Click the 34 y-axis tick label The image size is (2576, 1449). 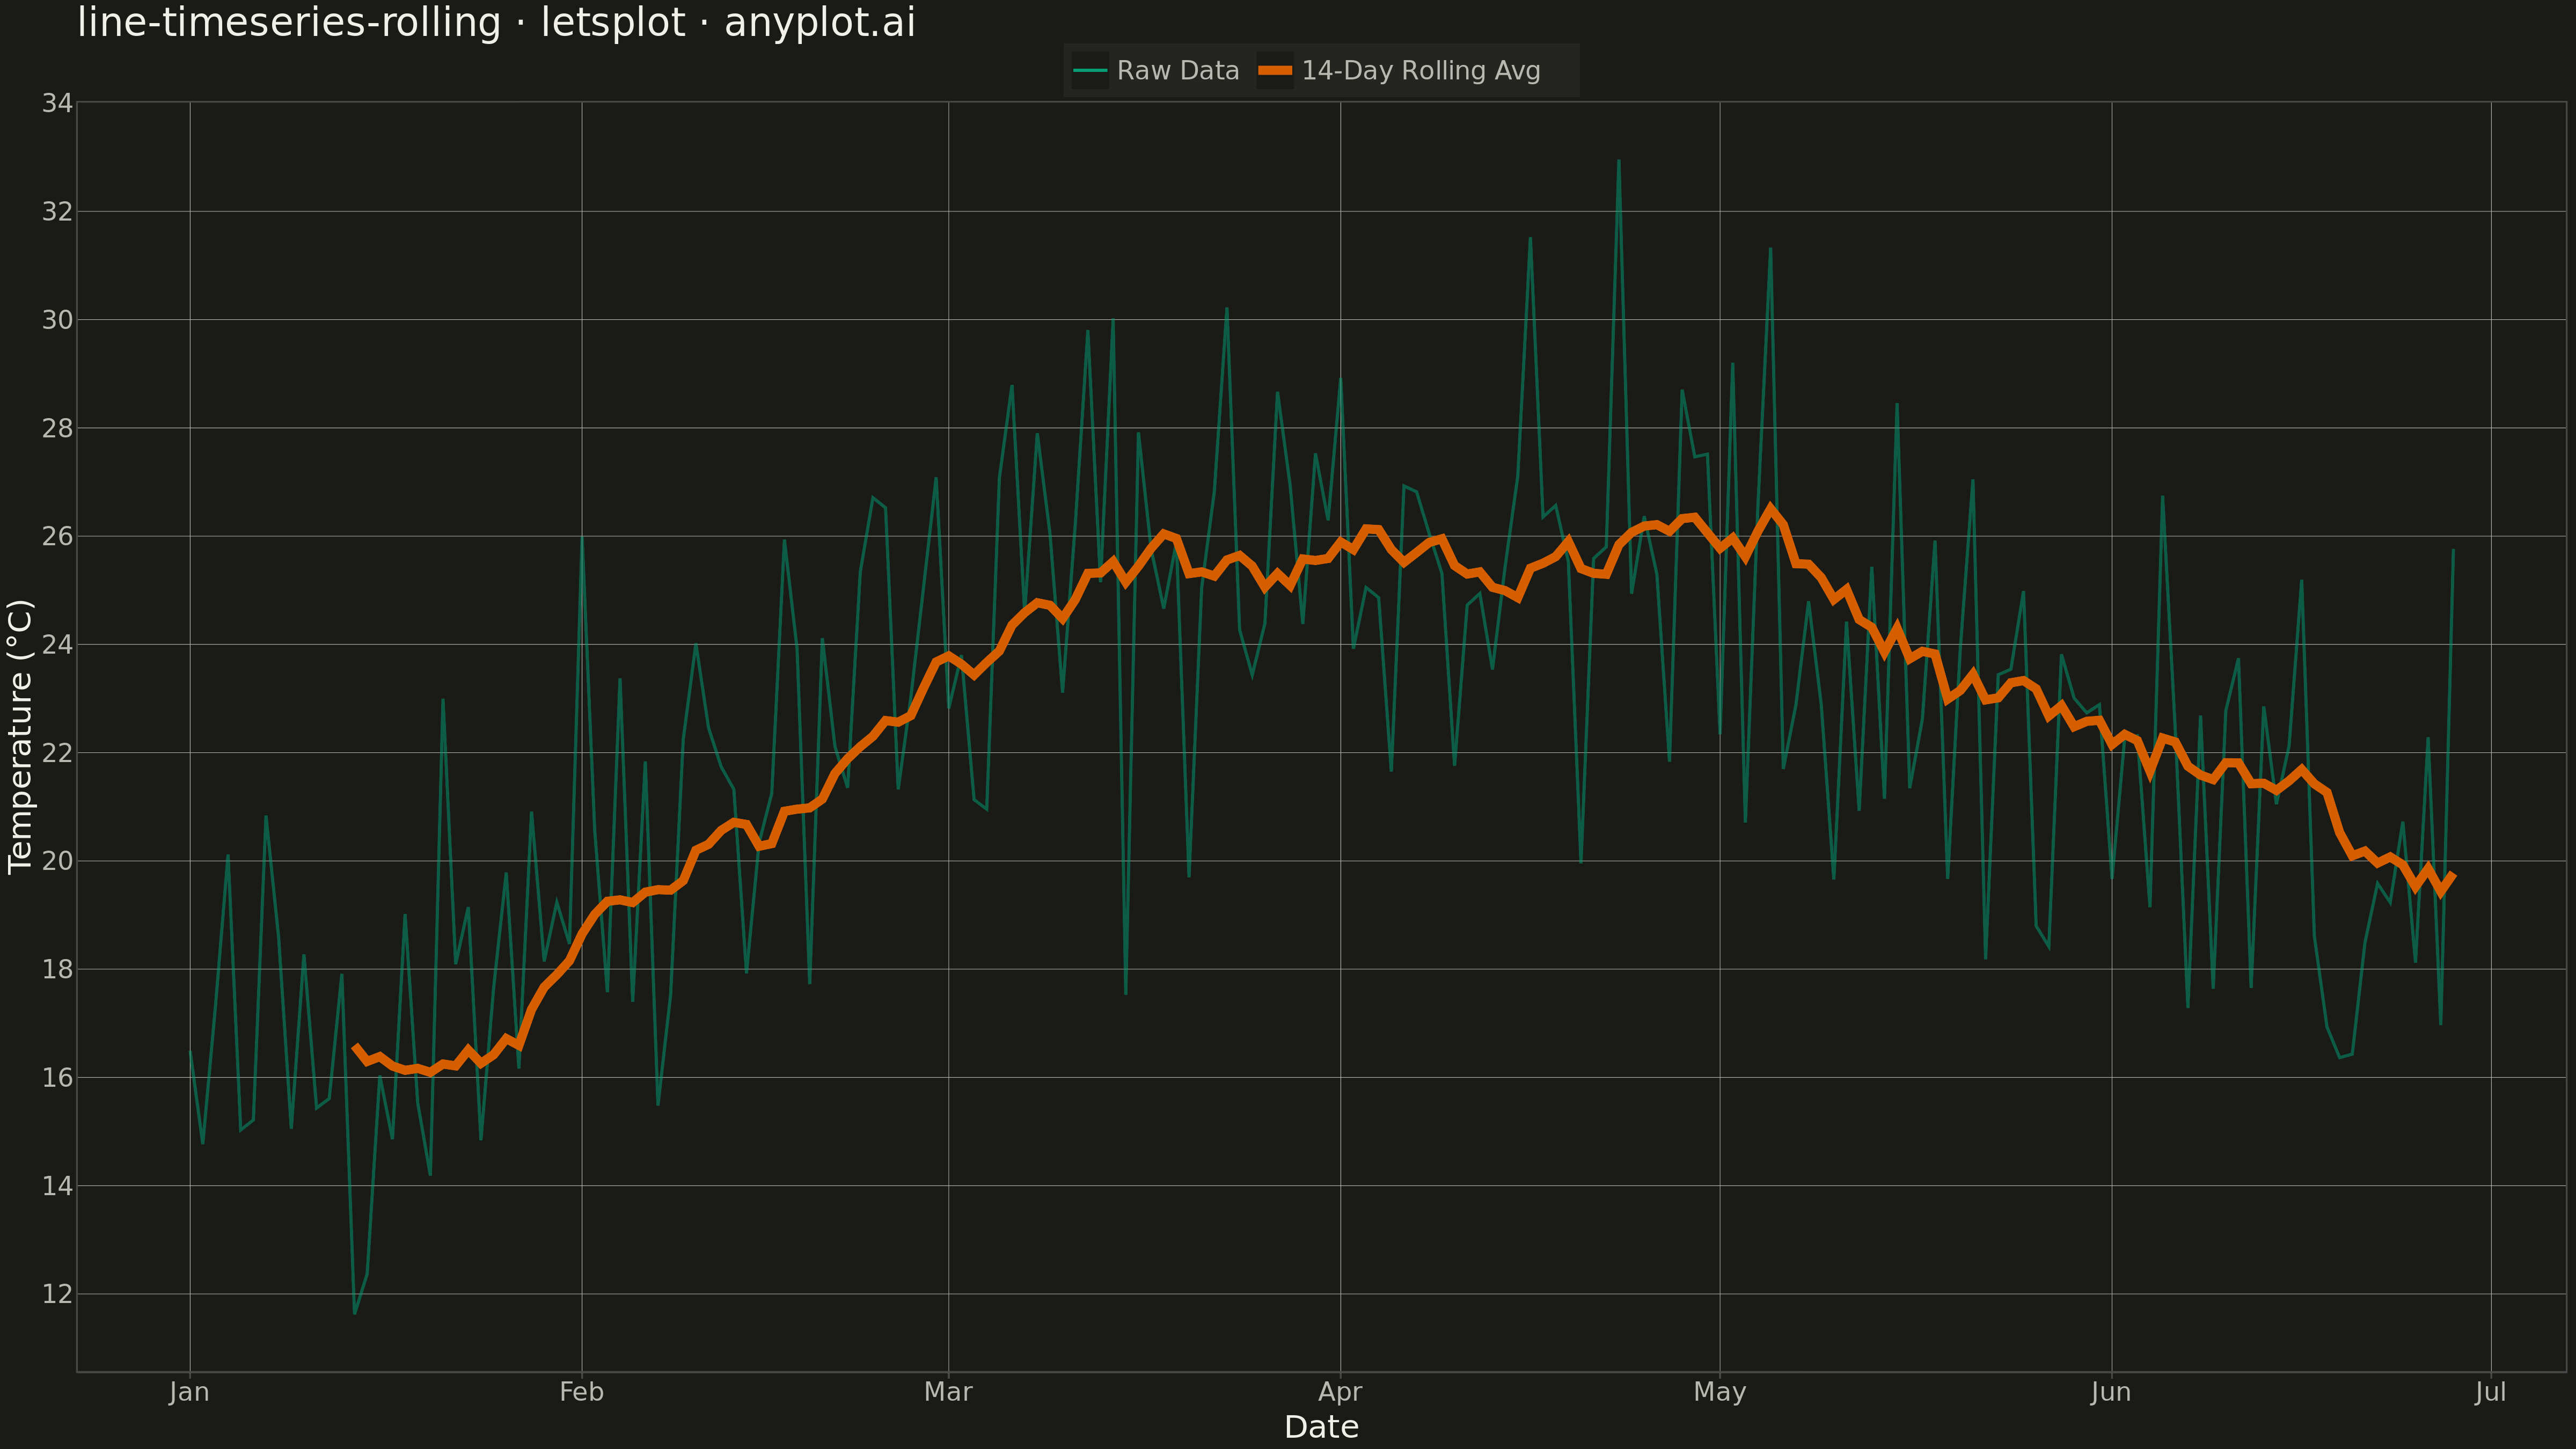coord(57,103)
